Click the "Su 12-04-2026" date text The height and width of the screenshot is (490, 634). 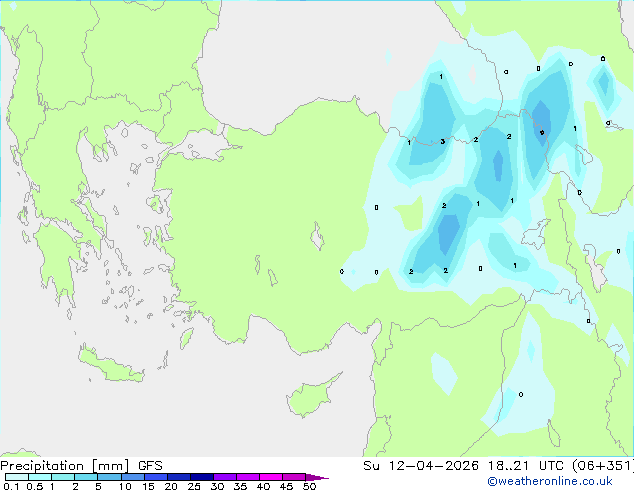click(421, 466)
